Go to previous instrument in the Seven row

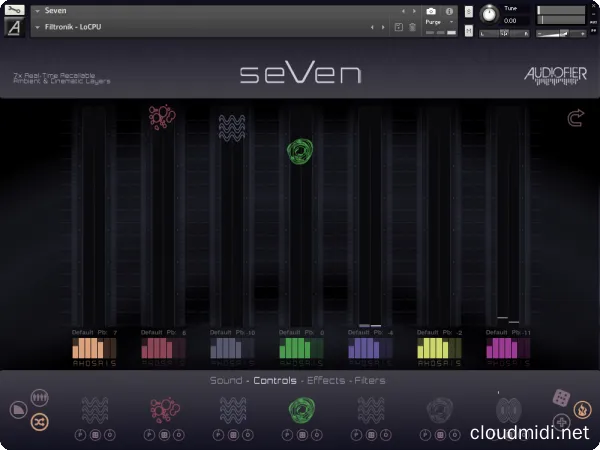(x=403, y=11)
